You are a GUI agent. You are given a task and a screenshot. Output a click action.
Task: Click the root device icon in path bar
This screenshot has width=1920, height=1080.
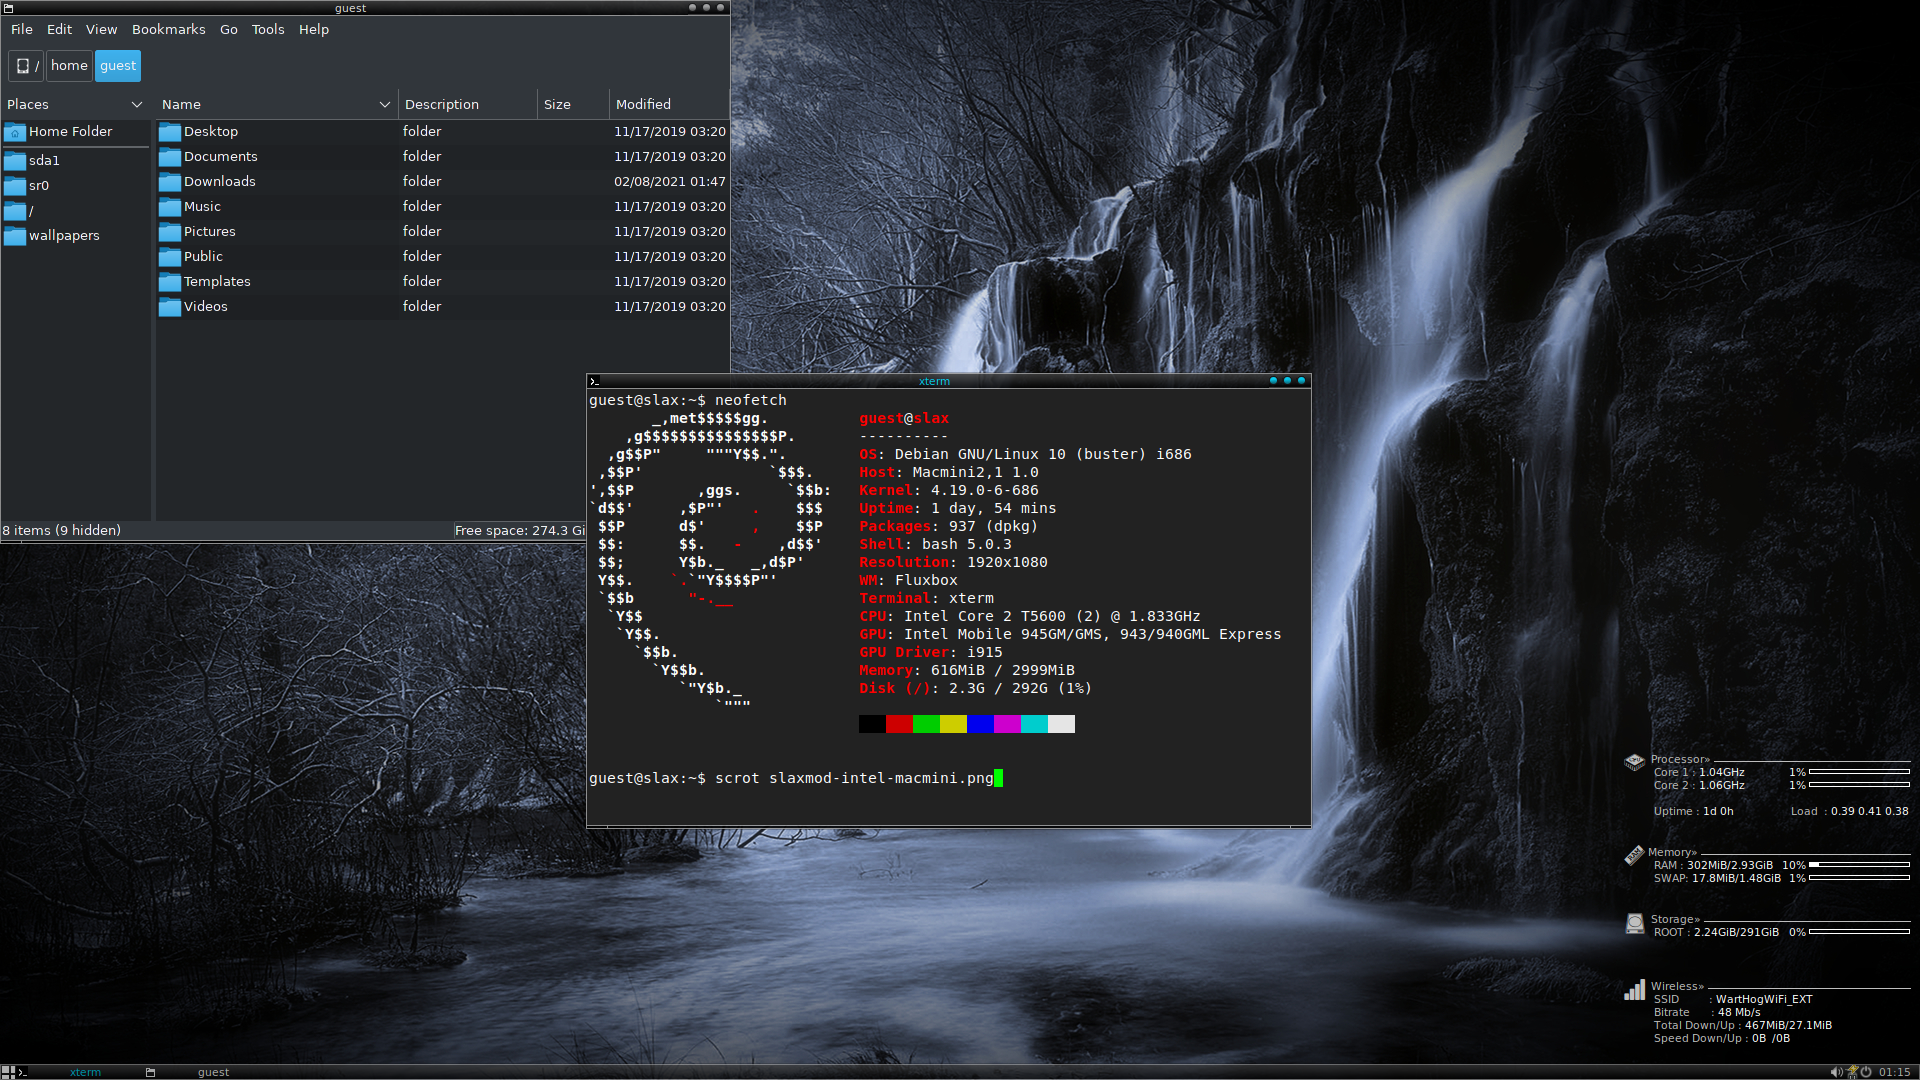[23, 66]
